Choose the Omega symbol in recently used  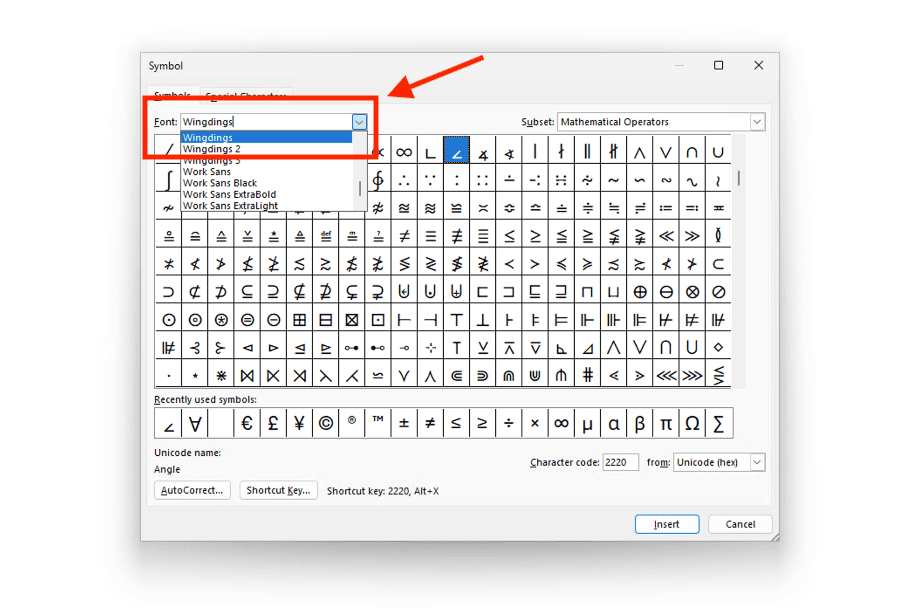tap(692, 423)
